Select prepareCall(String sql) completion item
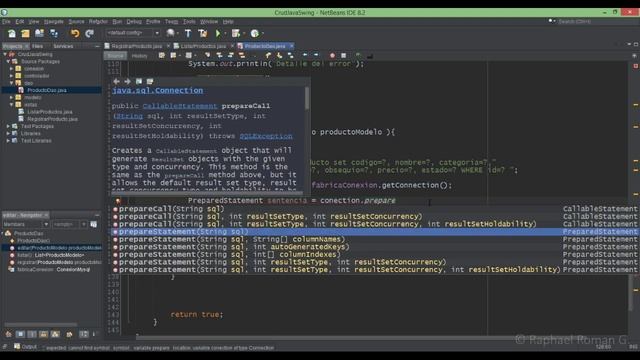The image size is (640, 360). [x=374, y=209]
